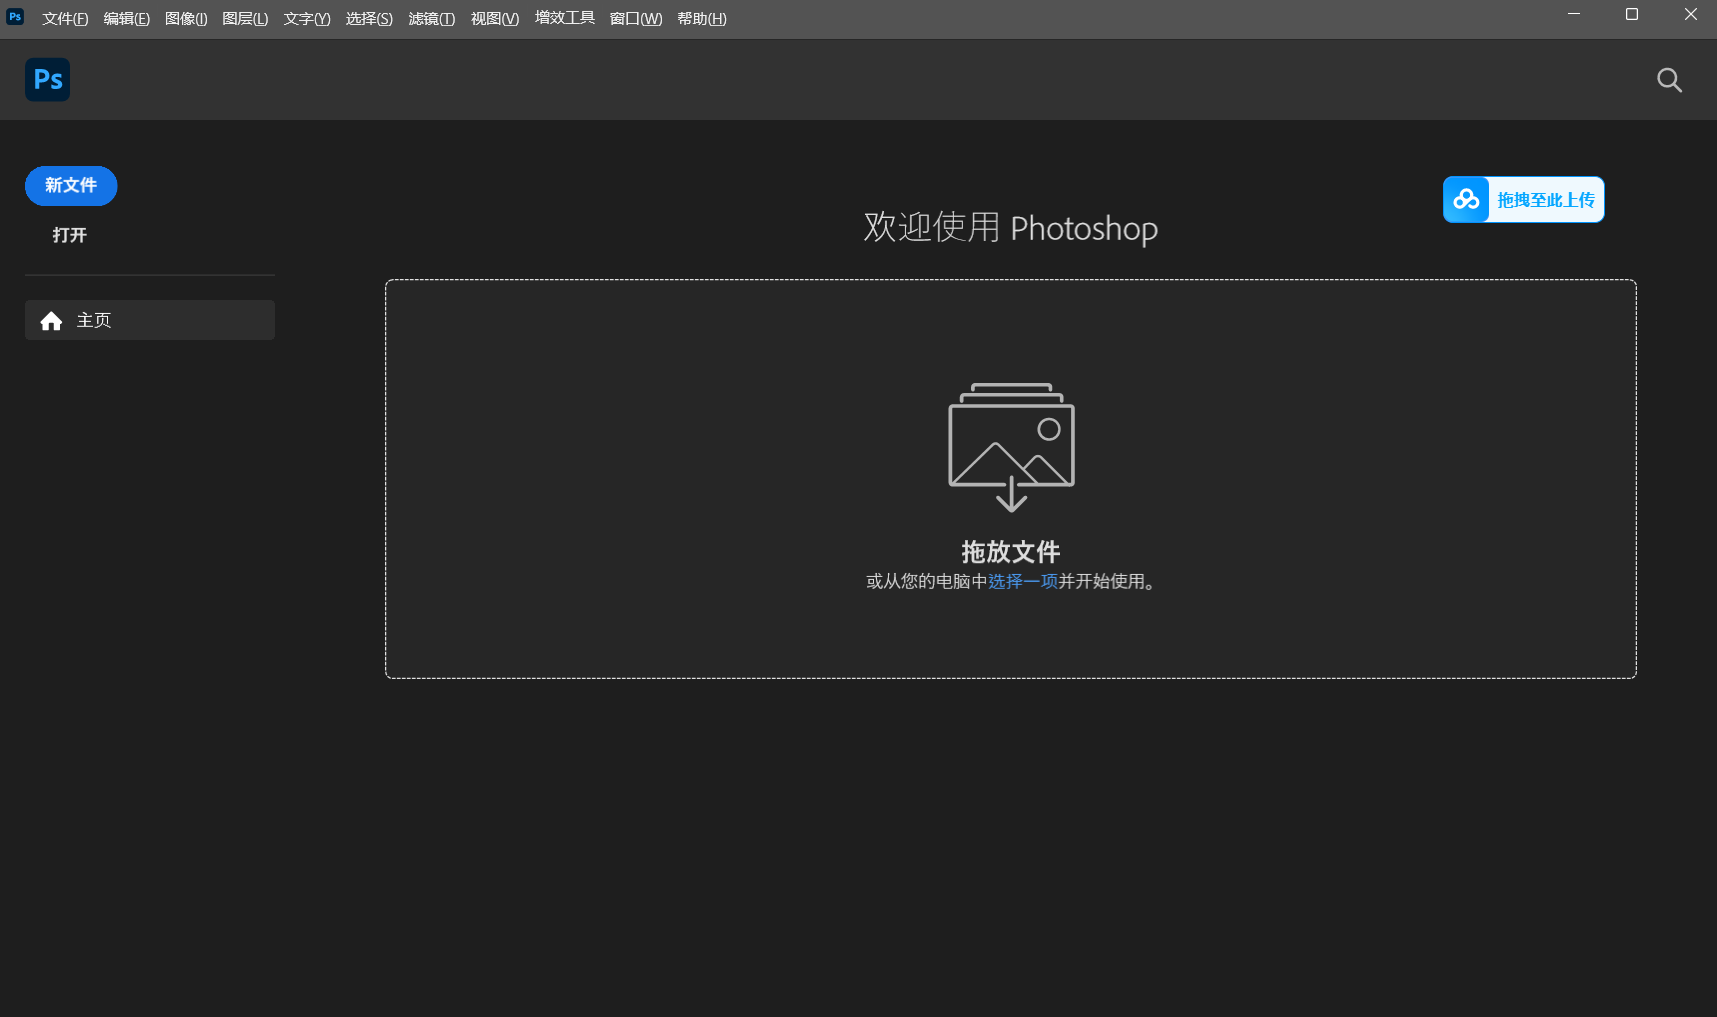Screen dimensions: 1717x1017
Task: Maximize the Photoshop window
Action: 1632,15
